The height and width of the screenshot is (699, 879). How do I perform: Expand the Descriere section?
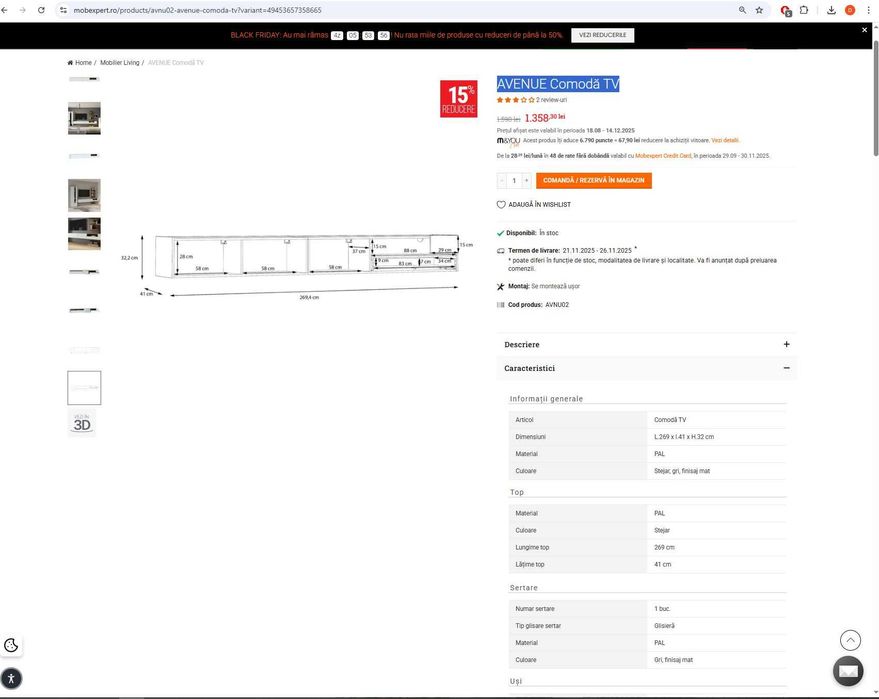pyautogui.click(x=646, y=344)
